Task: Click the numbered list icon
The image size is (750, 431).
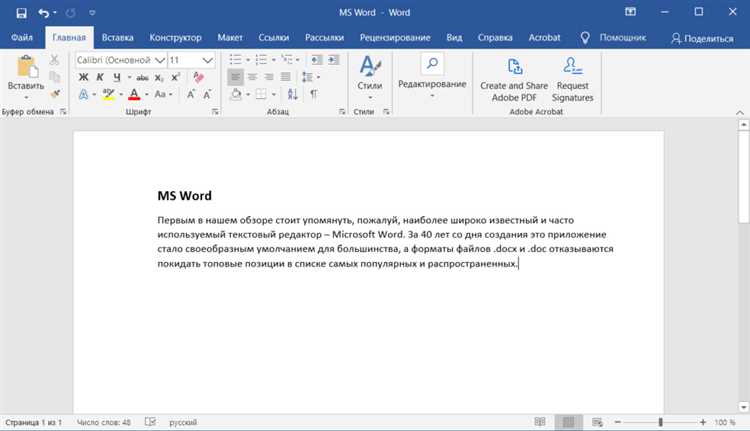Action: coord(261,60)
